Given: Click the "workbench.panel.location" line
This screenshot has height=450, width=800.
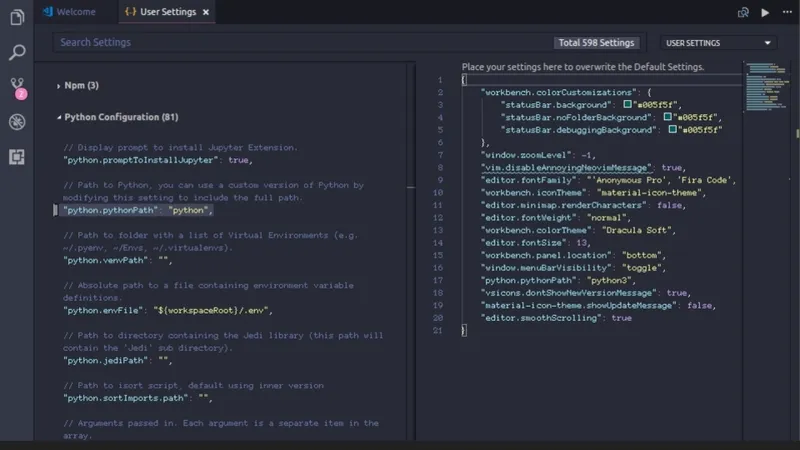Looking at the screenshot, I should [573, 255].
